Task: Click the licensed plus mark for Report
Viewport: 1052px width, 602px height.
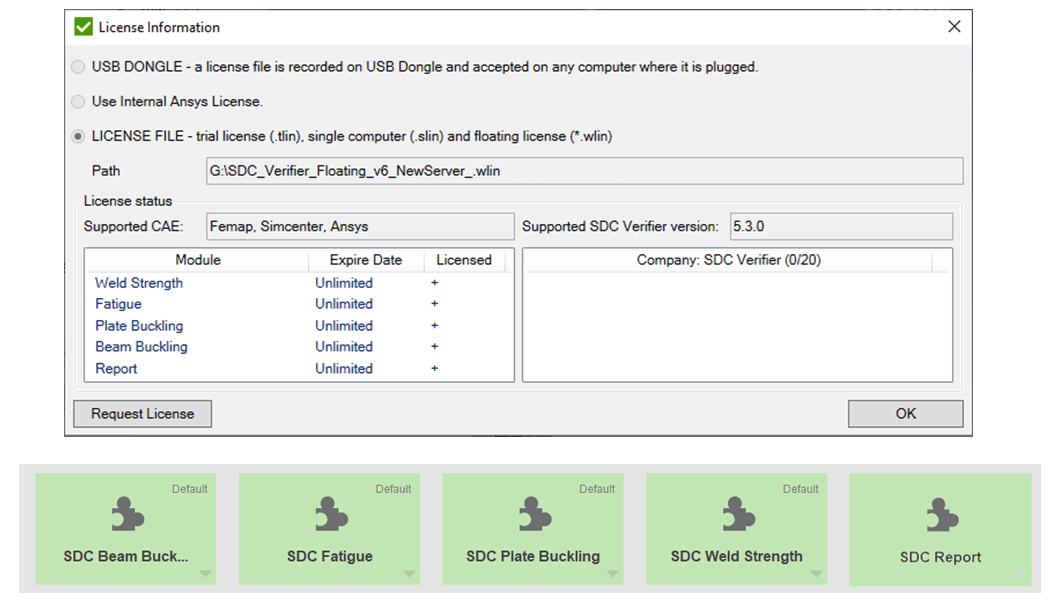Action: pyautogui.click(x=435, y=368)
